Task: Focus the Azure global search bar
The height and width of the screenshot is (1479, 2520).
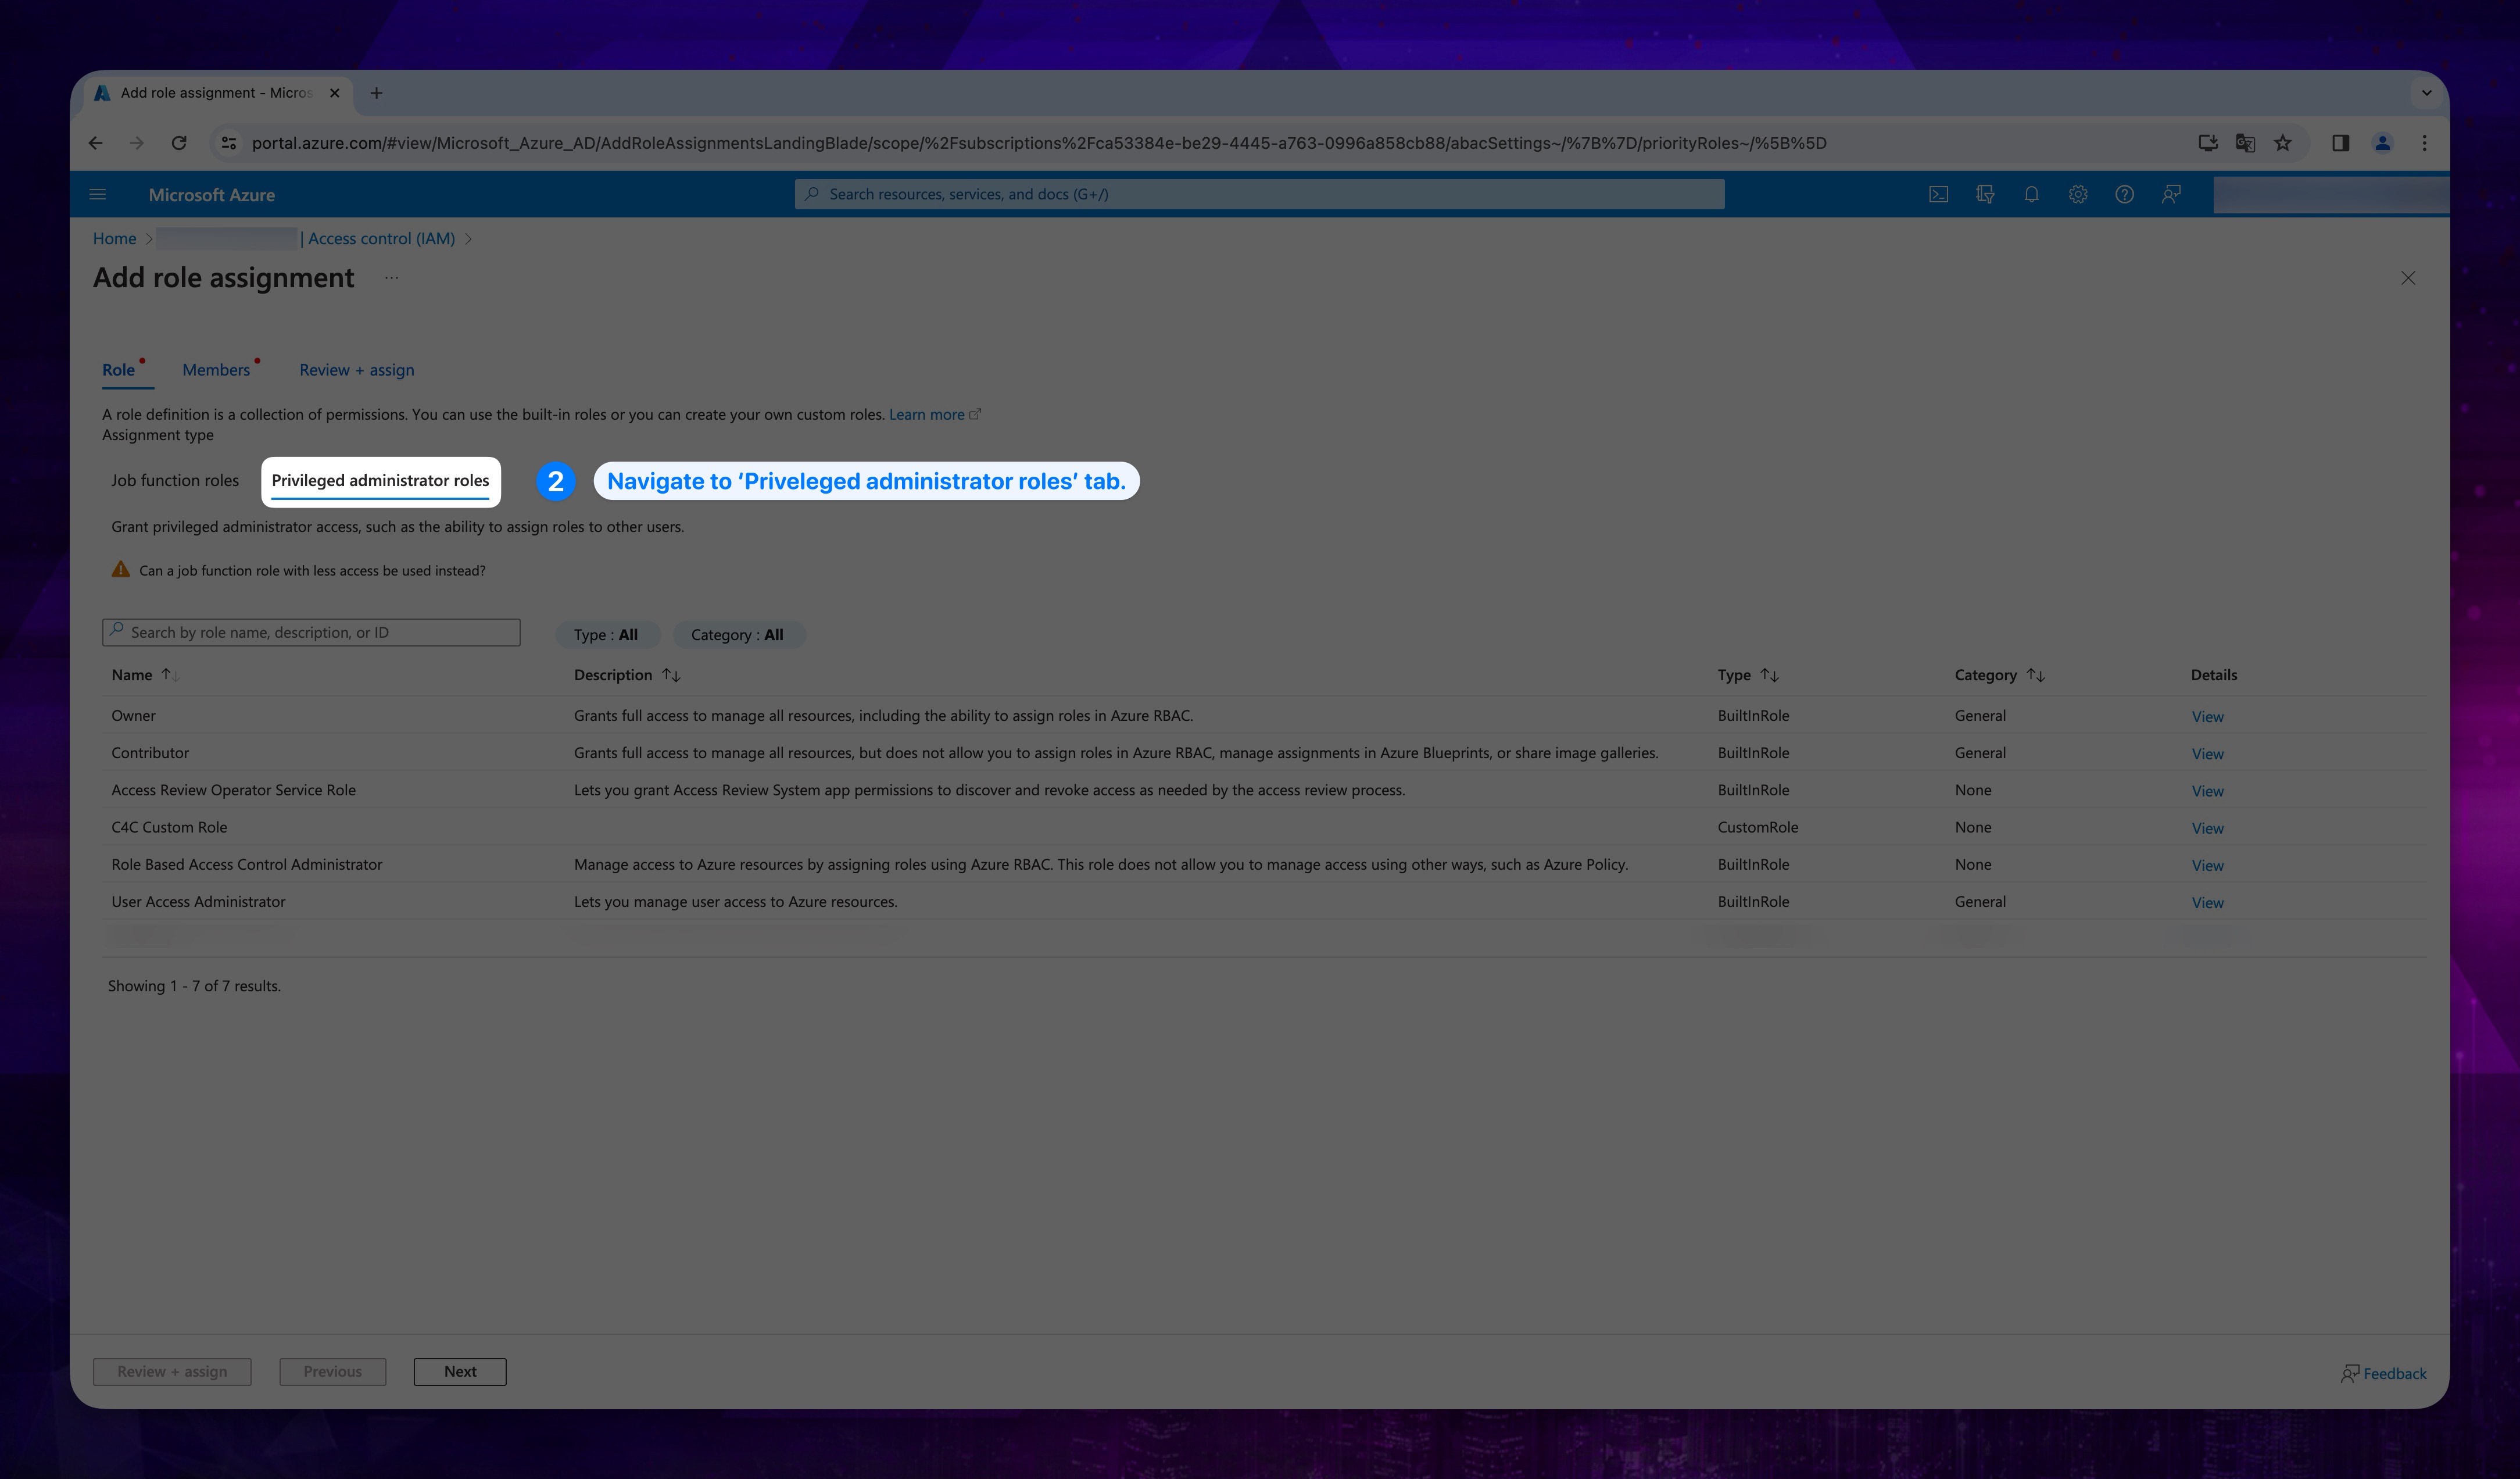Action: [x=1259, y=194]
